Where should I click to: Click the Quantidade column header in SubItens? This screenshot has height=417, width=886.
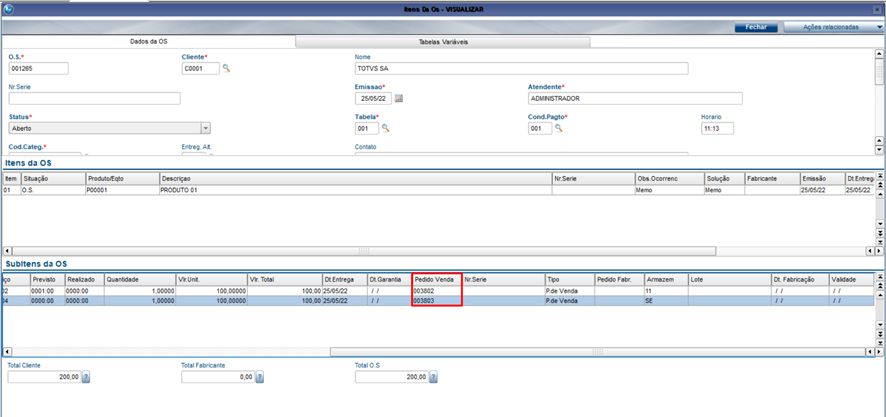140,280
